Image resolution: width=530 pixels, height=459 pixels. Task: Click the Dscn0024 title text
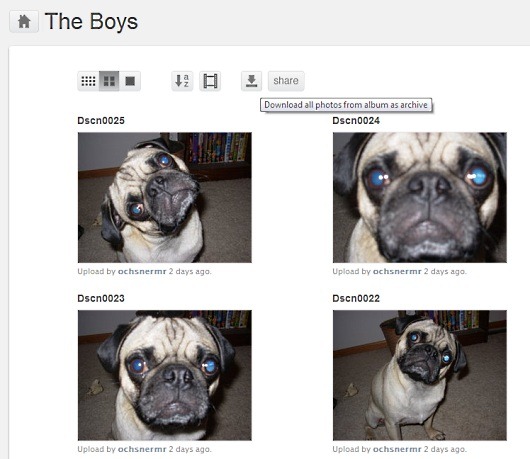click(356, 121)
